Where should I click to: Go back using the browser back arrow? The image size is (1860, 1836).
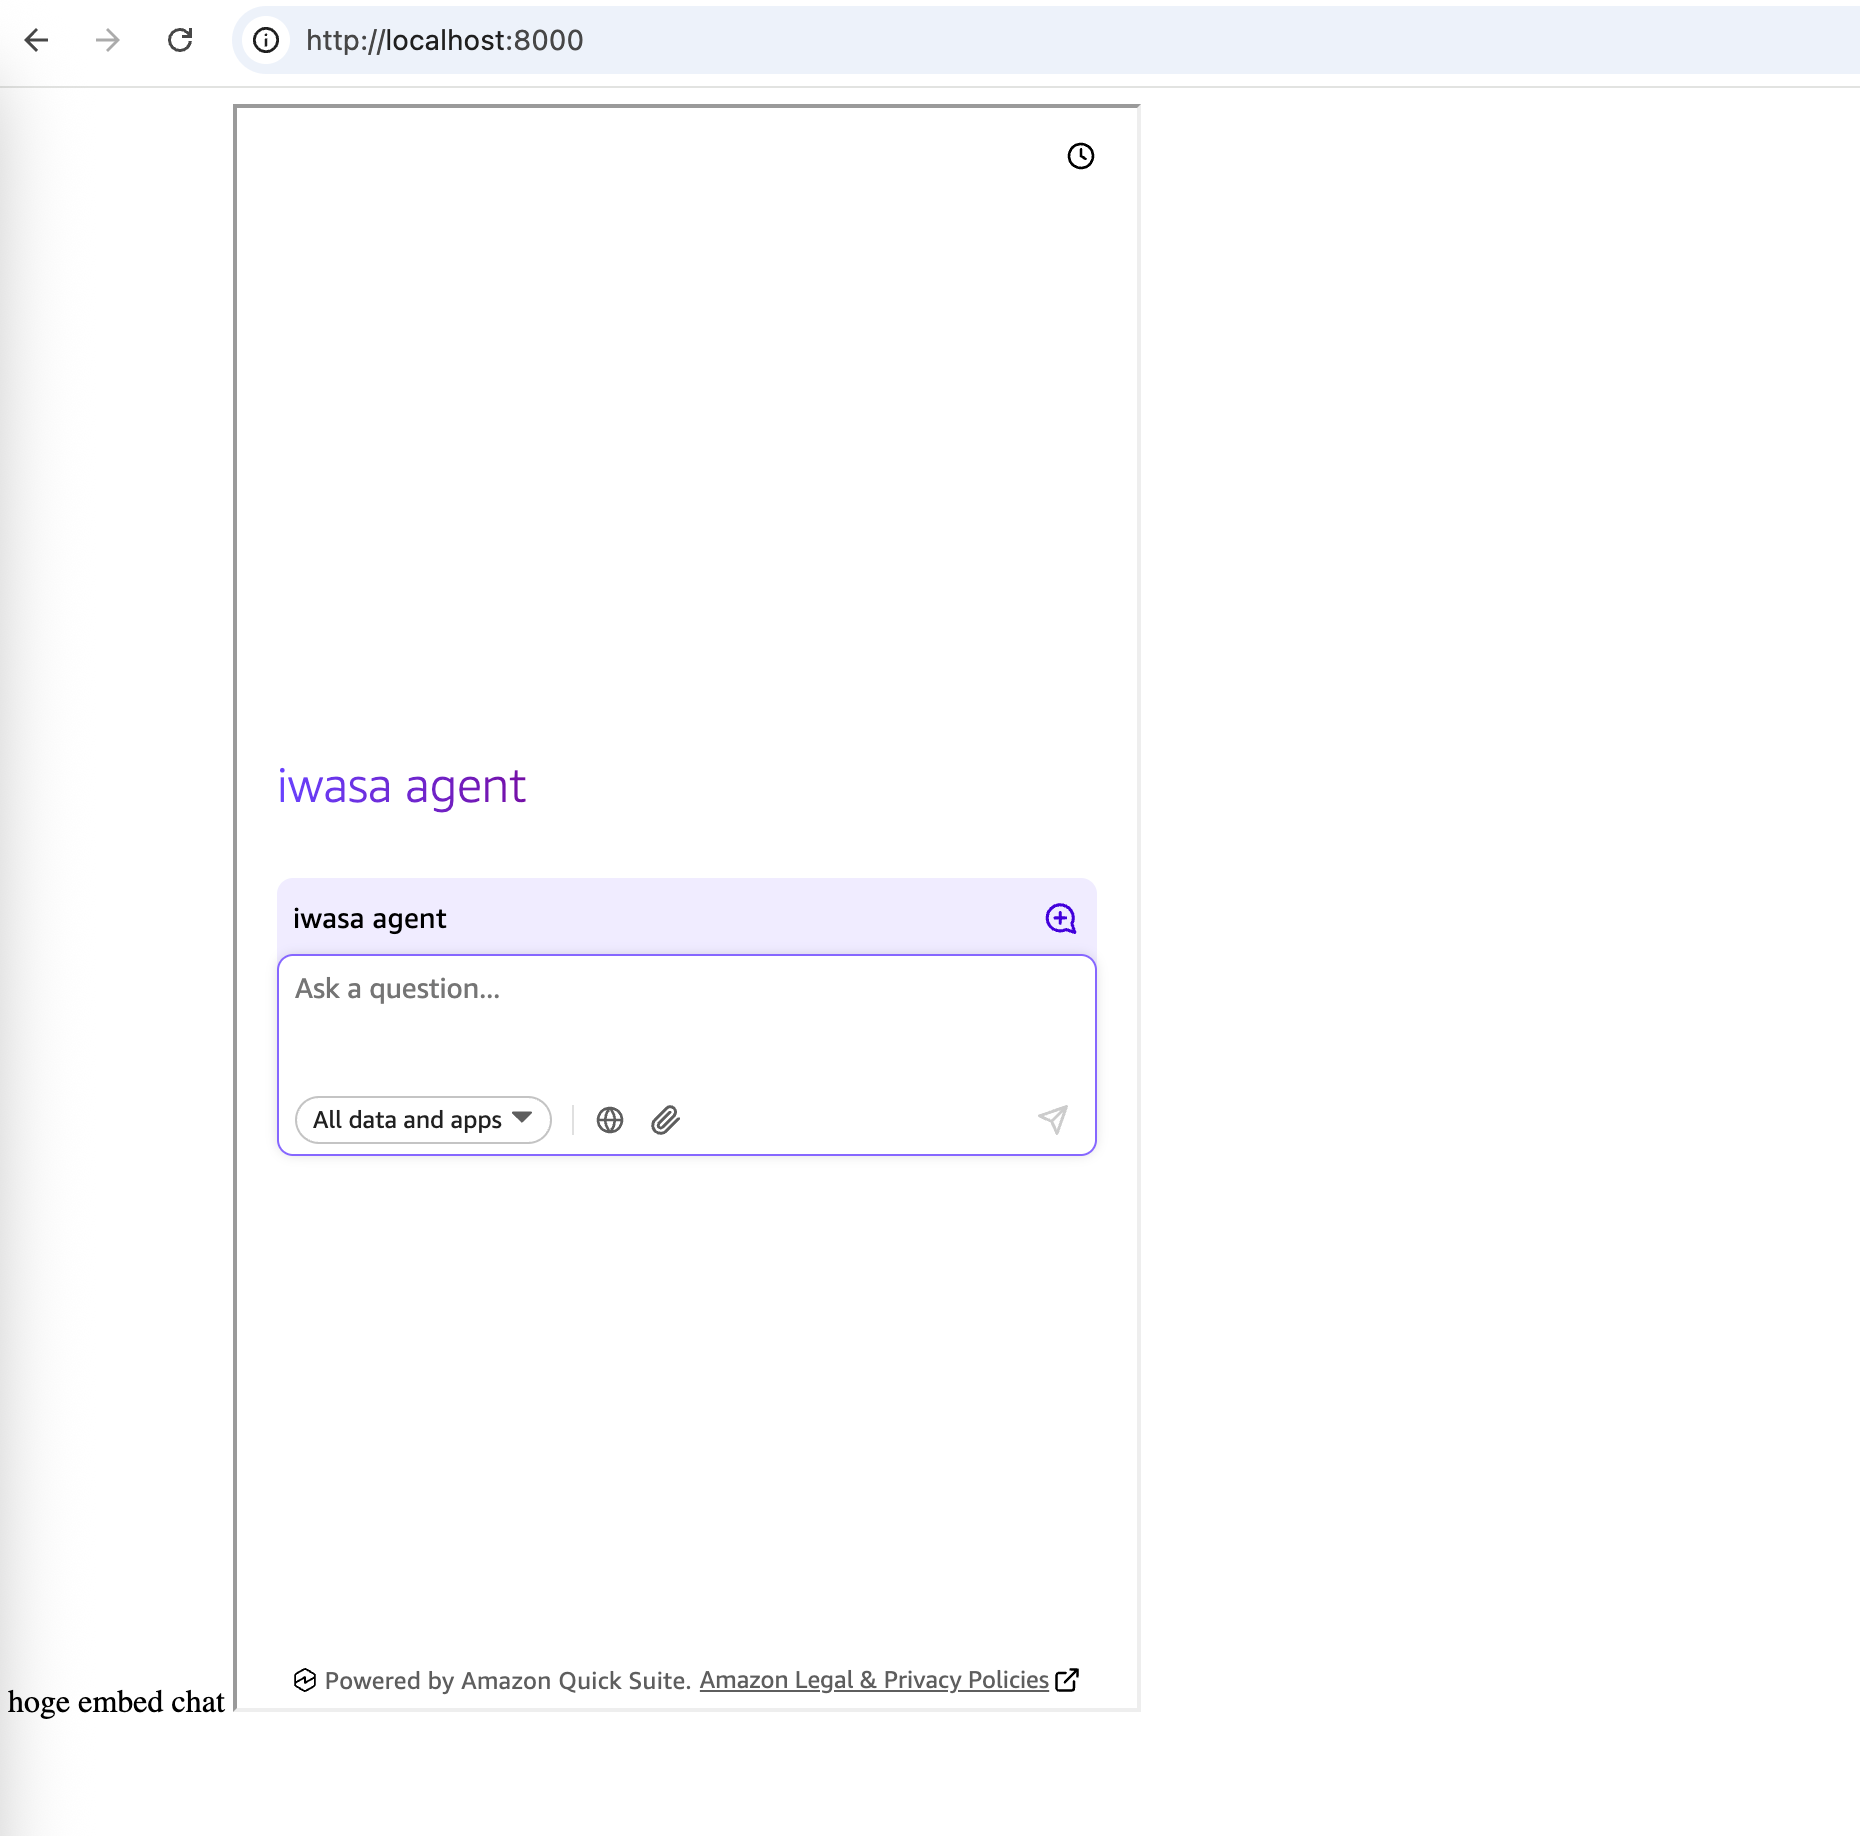tap(37, 40)
